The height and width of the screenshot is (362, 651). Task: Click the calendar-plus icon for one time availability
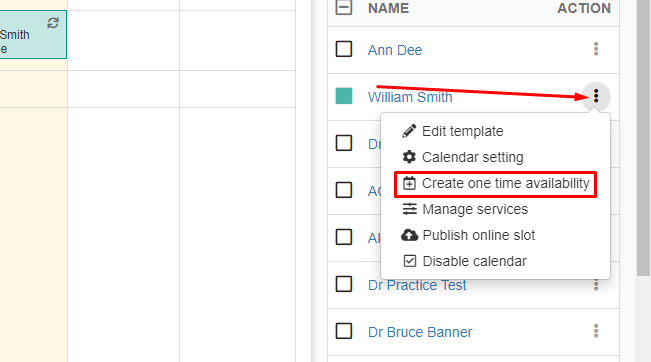tap(409, 183)
